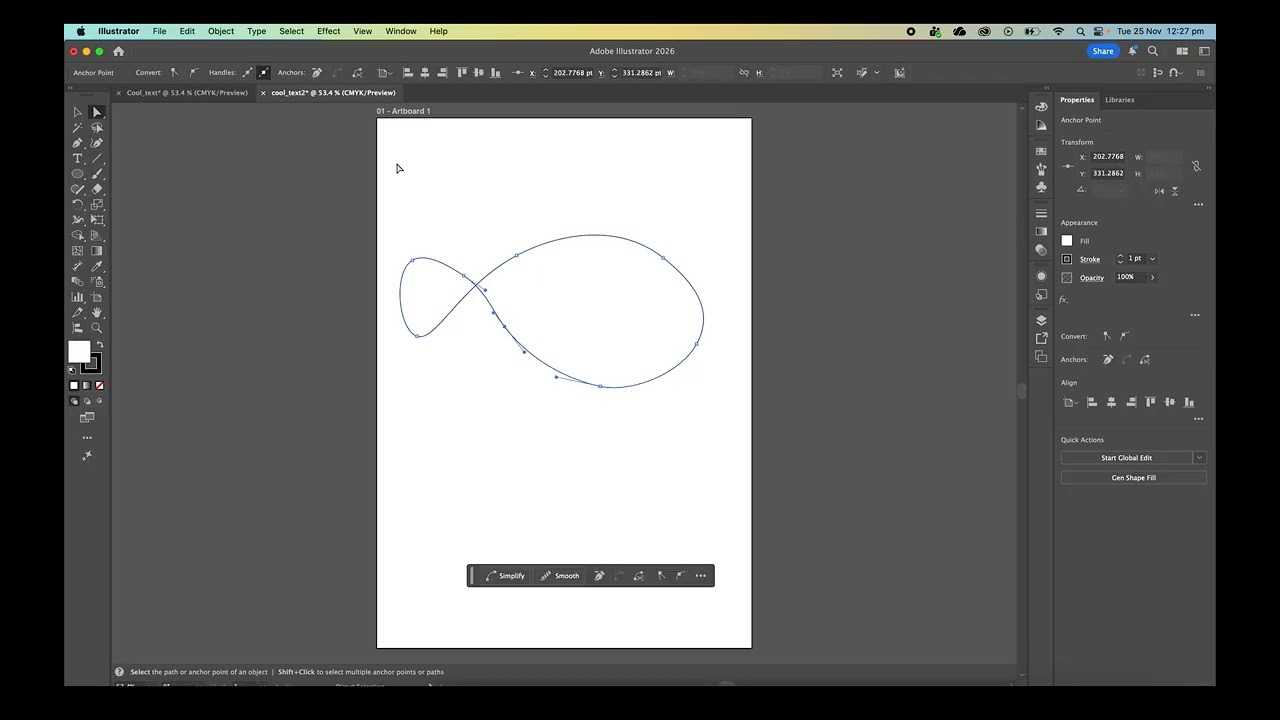
Task: Open Align To dropdown in Properties panel
Action: (x=1069, y=402)
